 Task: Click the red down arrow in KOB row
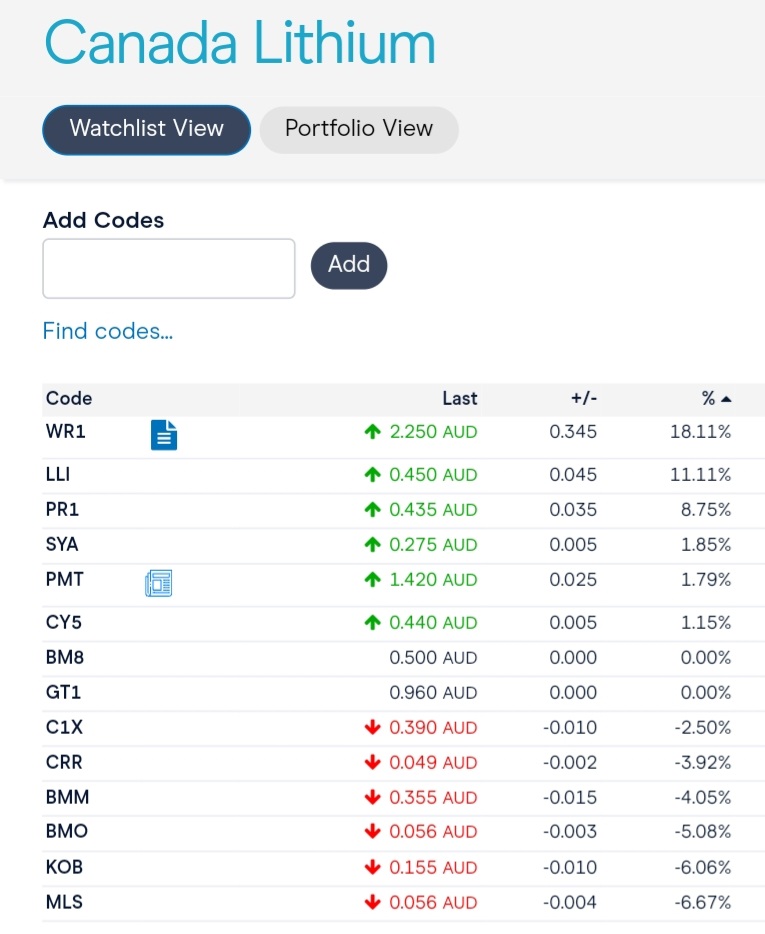[372, 867]
